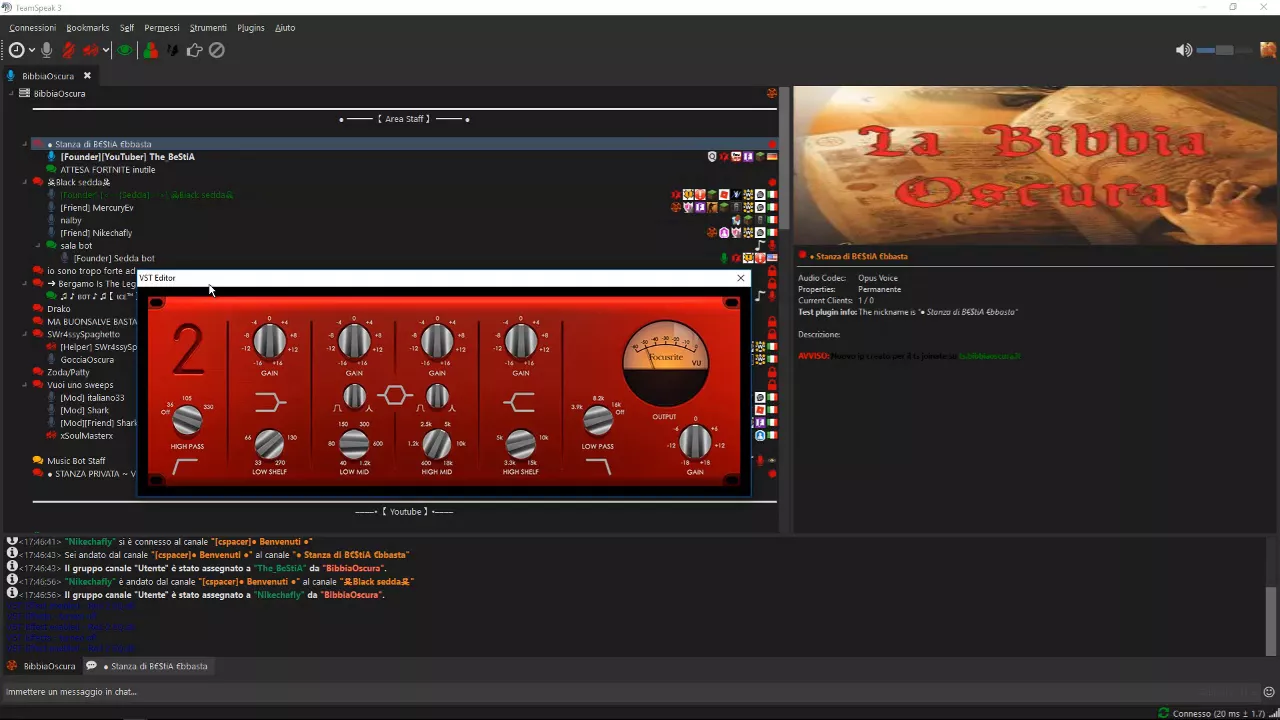Collapse the SWr4ssySpaghetto channel

coord(25,334)
